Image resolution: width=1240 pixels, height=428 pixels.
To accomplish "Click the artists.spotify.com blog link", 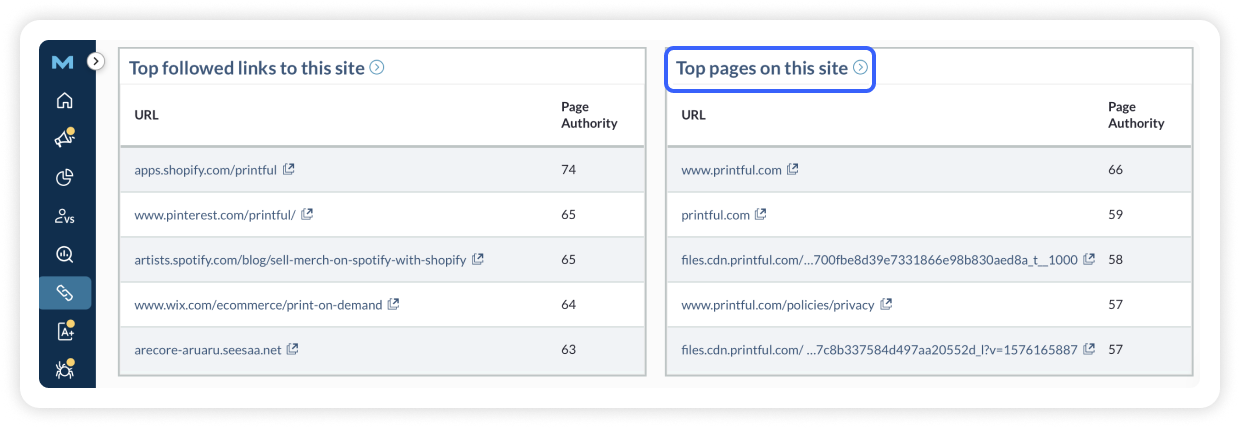I will pos(300,260).
